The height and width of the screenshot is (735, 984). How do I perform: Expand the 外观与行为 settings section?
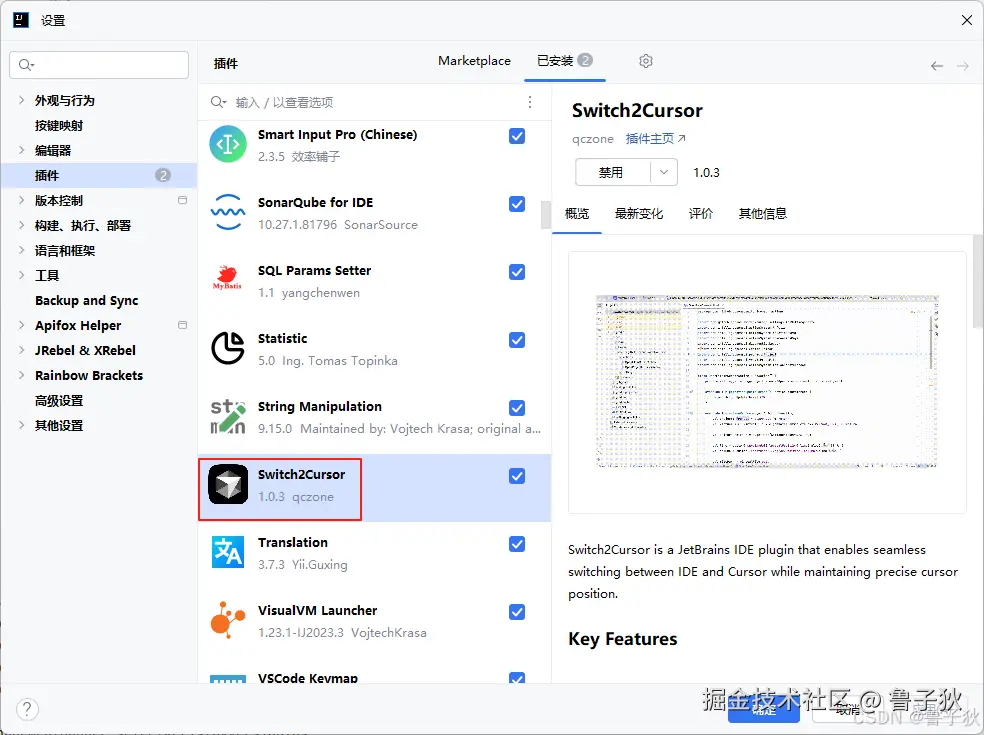click(21, 100)
